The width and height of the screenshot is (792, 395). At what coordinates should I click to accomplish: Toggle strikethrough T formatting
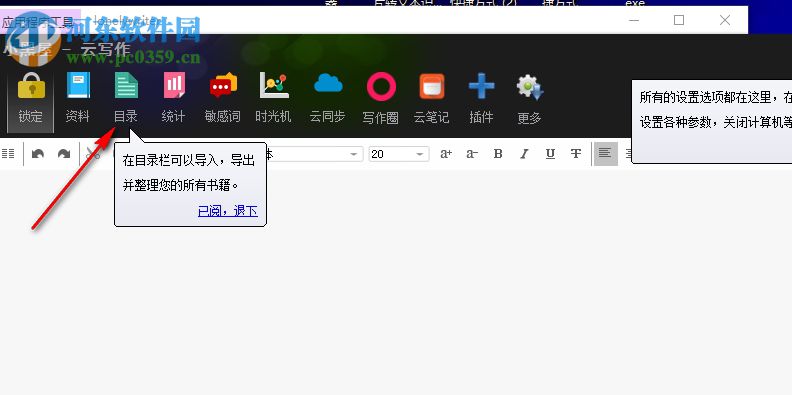coord(576,154)
